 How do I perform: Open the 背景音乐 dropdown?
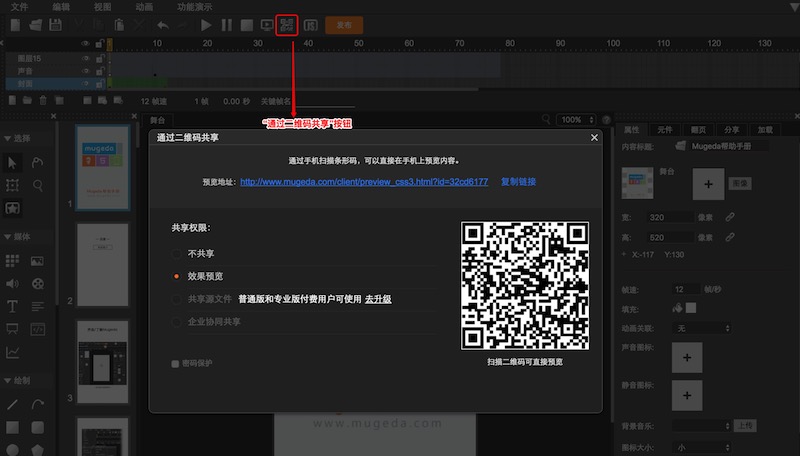pos(703,425)
